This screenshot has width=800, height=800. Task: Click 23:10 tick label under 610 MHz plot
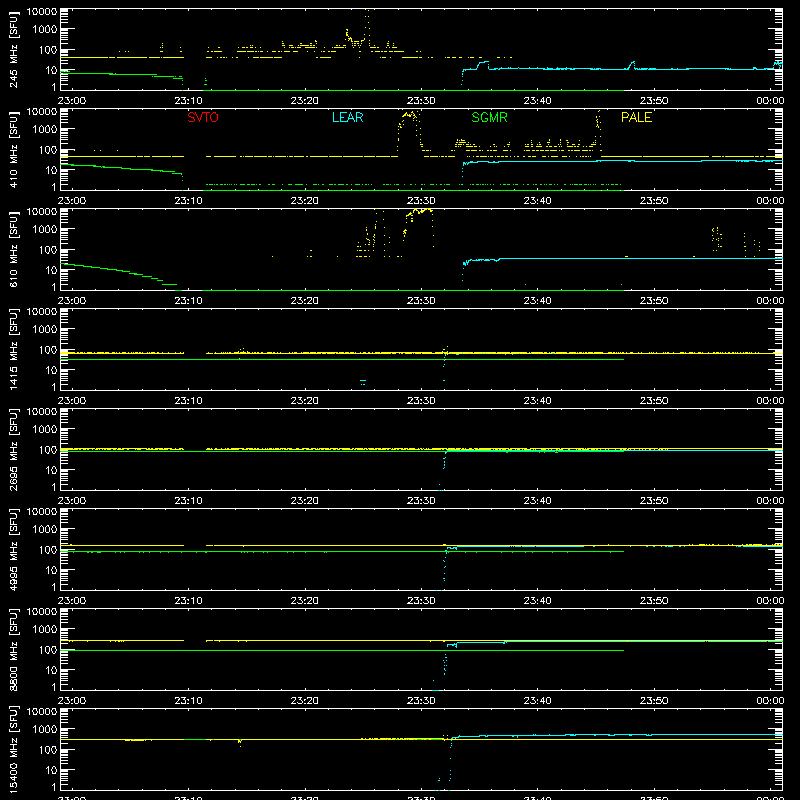pos(188,301)
